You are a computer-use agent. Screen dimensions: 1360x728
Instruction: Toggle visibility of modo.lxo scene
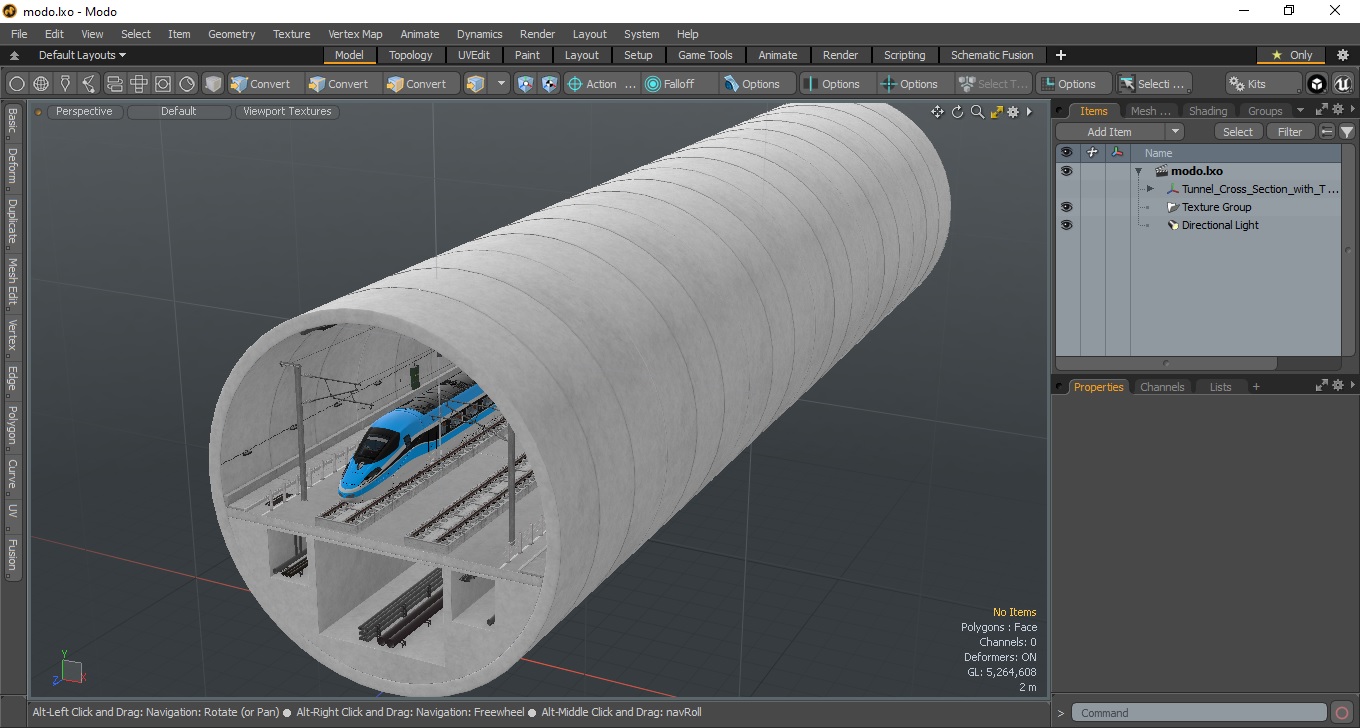point(1066,171)
